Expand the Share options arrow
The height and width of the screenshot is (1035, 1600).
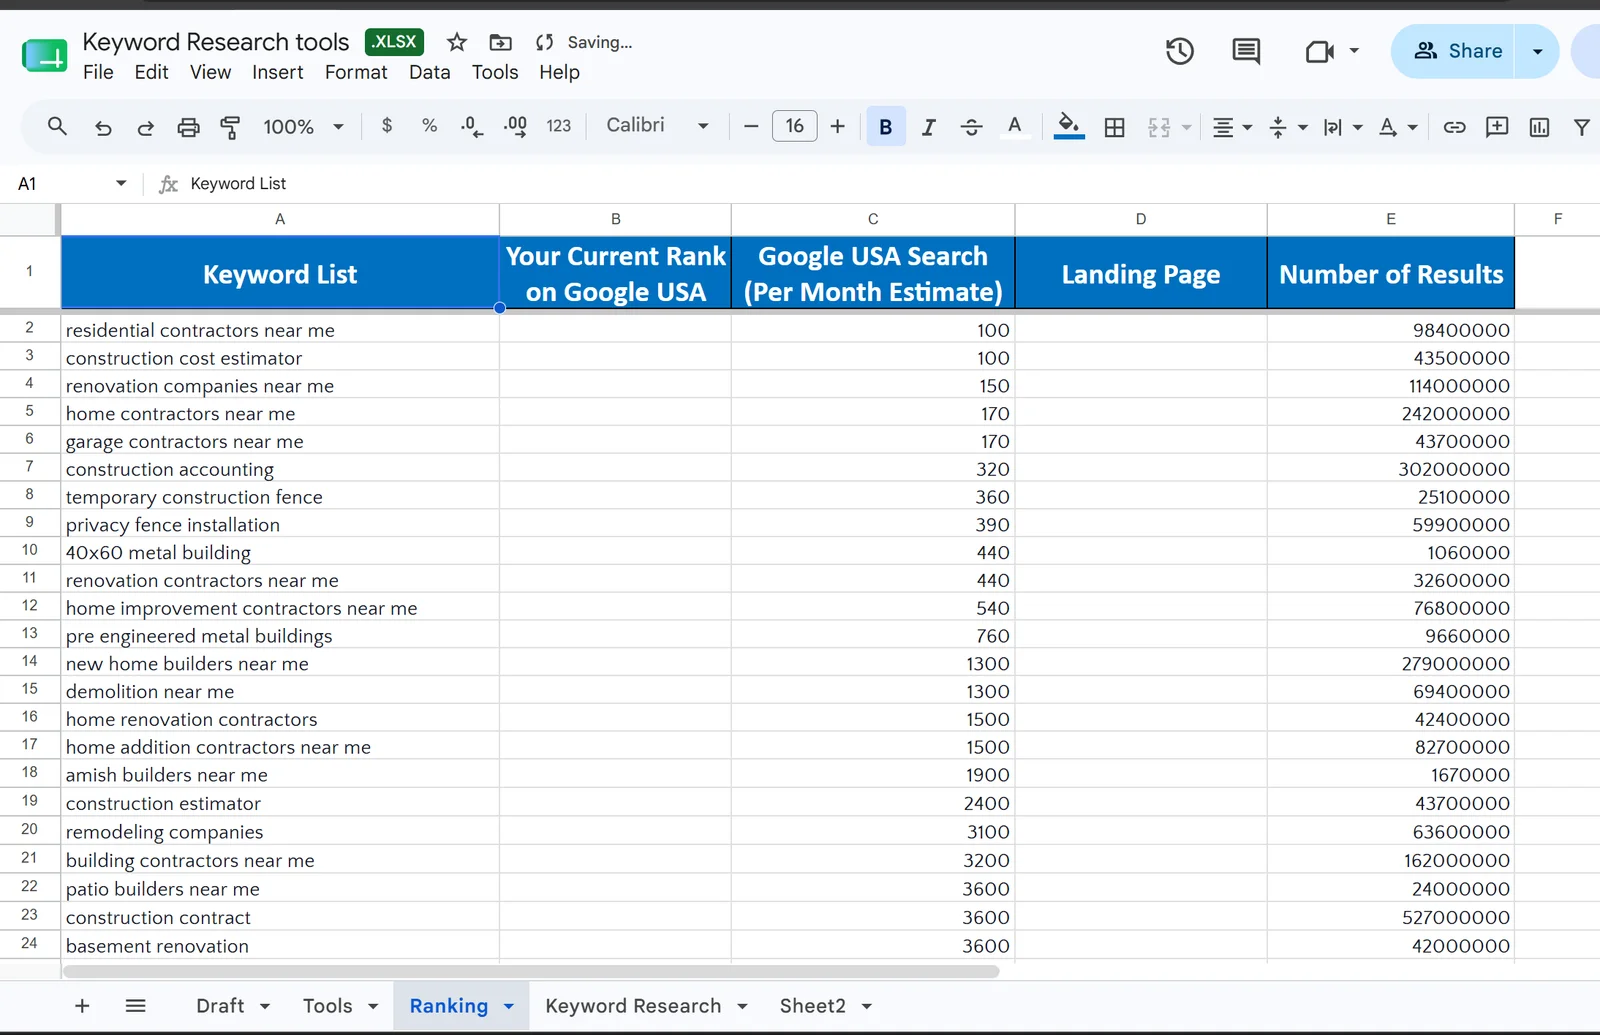(1537, 51)
